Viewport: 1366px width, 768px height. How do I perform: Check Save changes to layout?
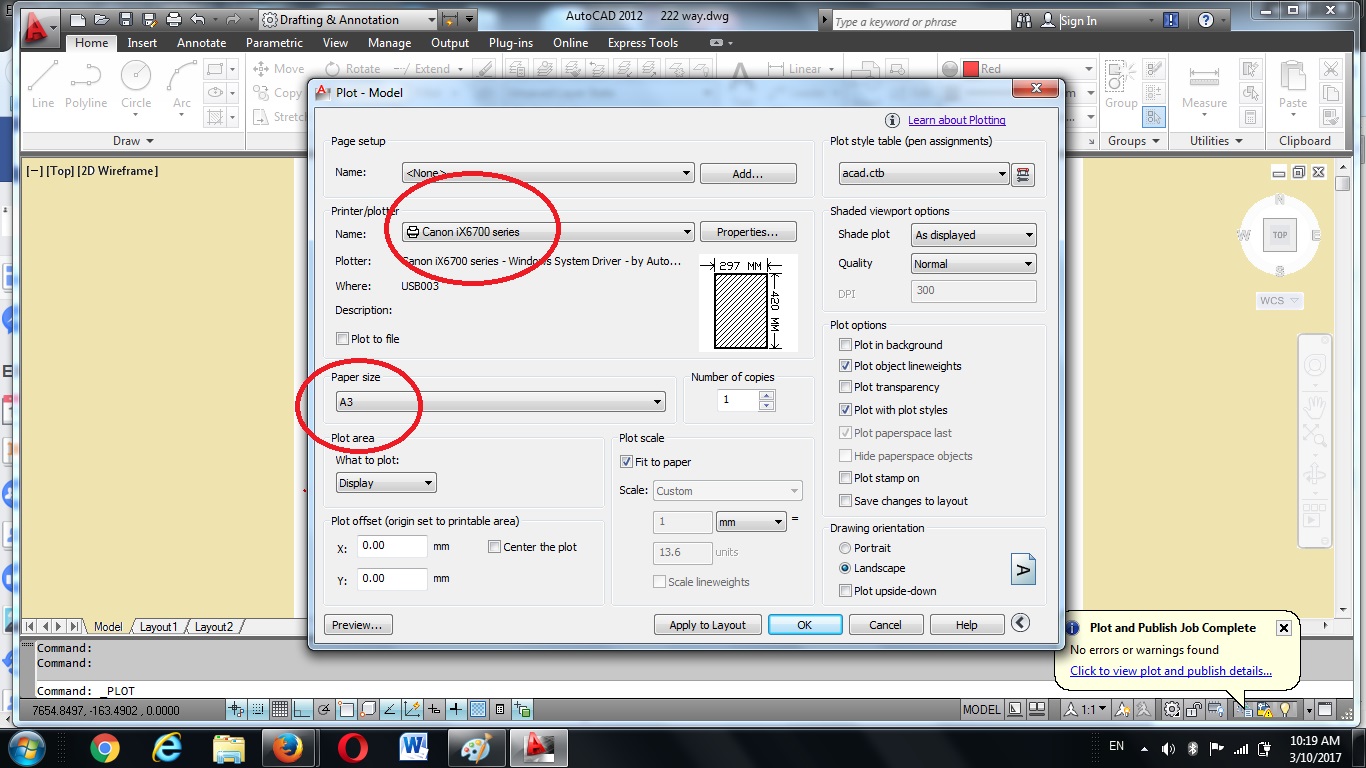pyautogui.click(x=846, y=501)
